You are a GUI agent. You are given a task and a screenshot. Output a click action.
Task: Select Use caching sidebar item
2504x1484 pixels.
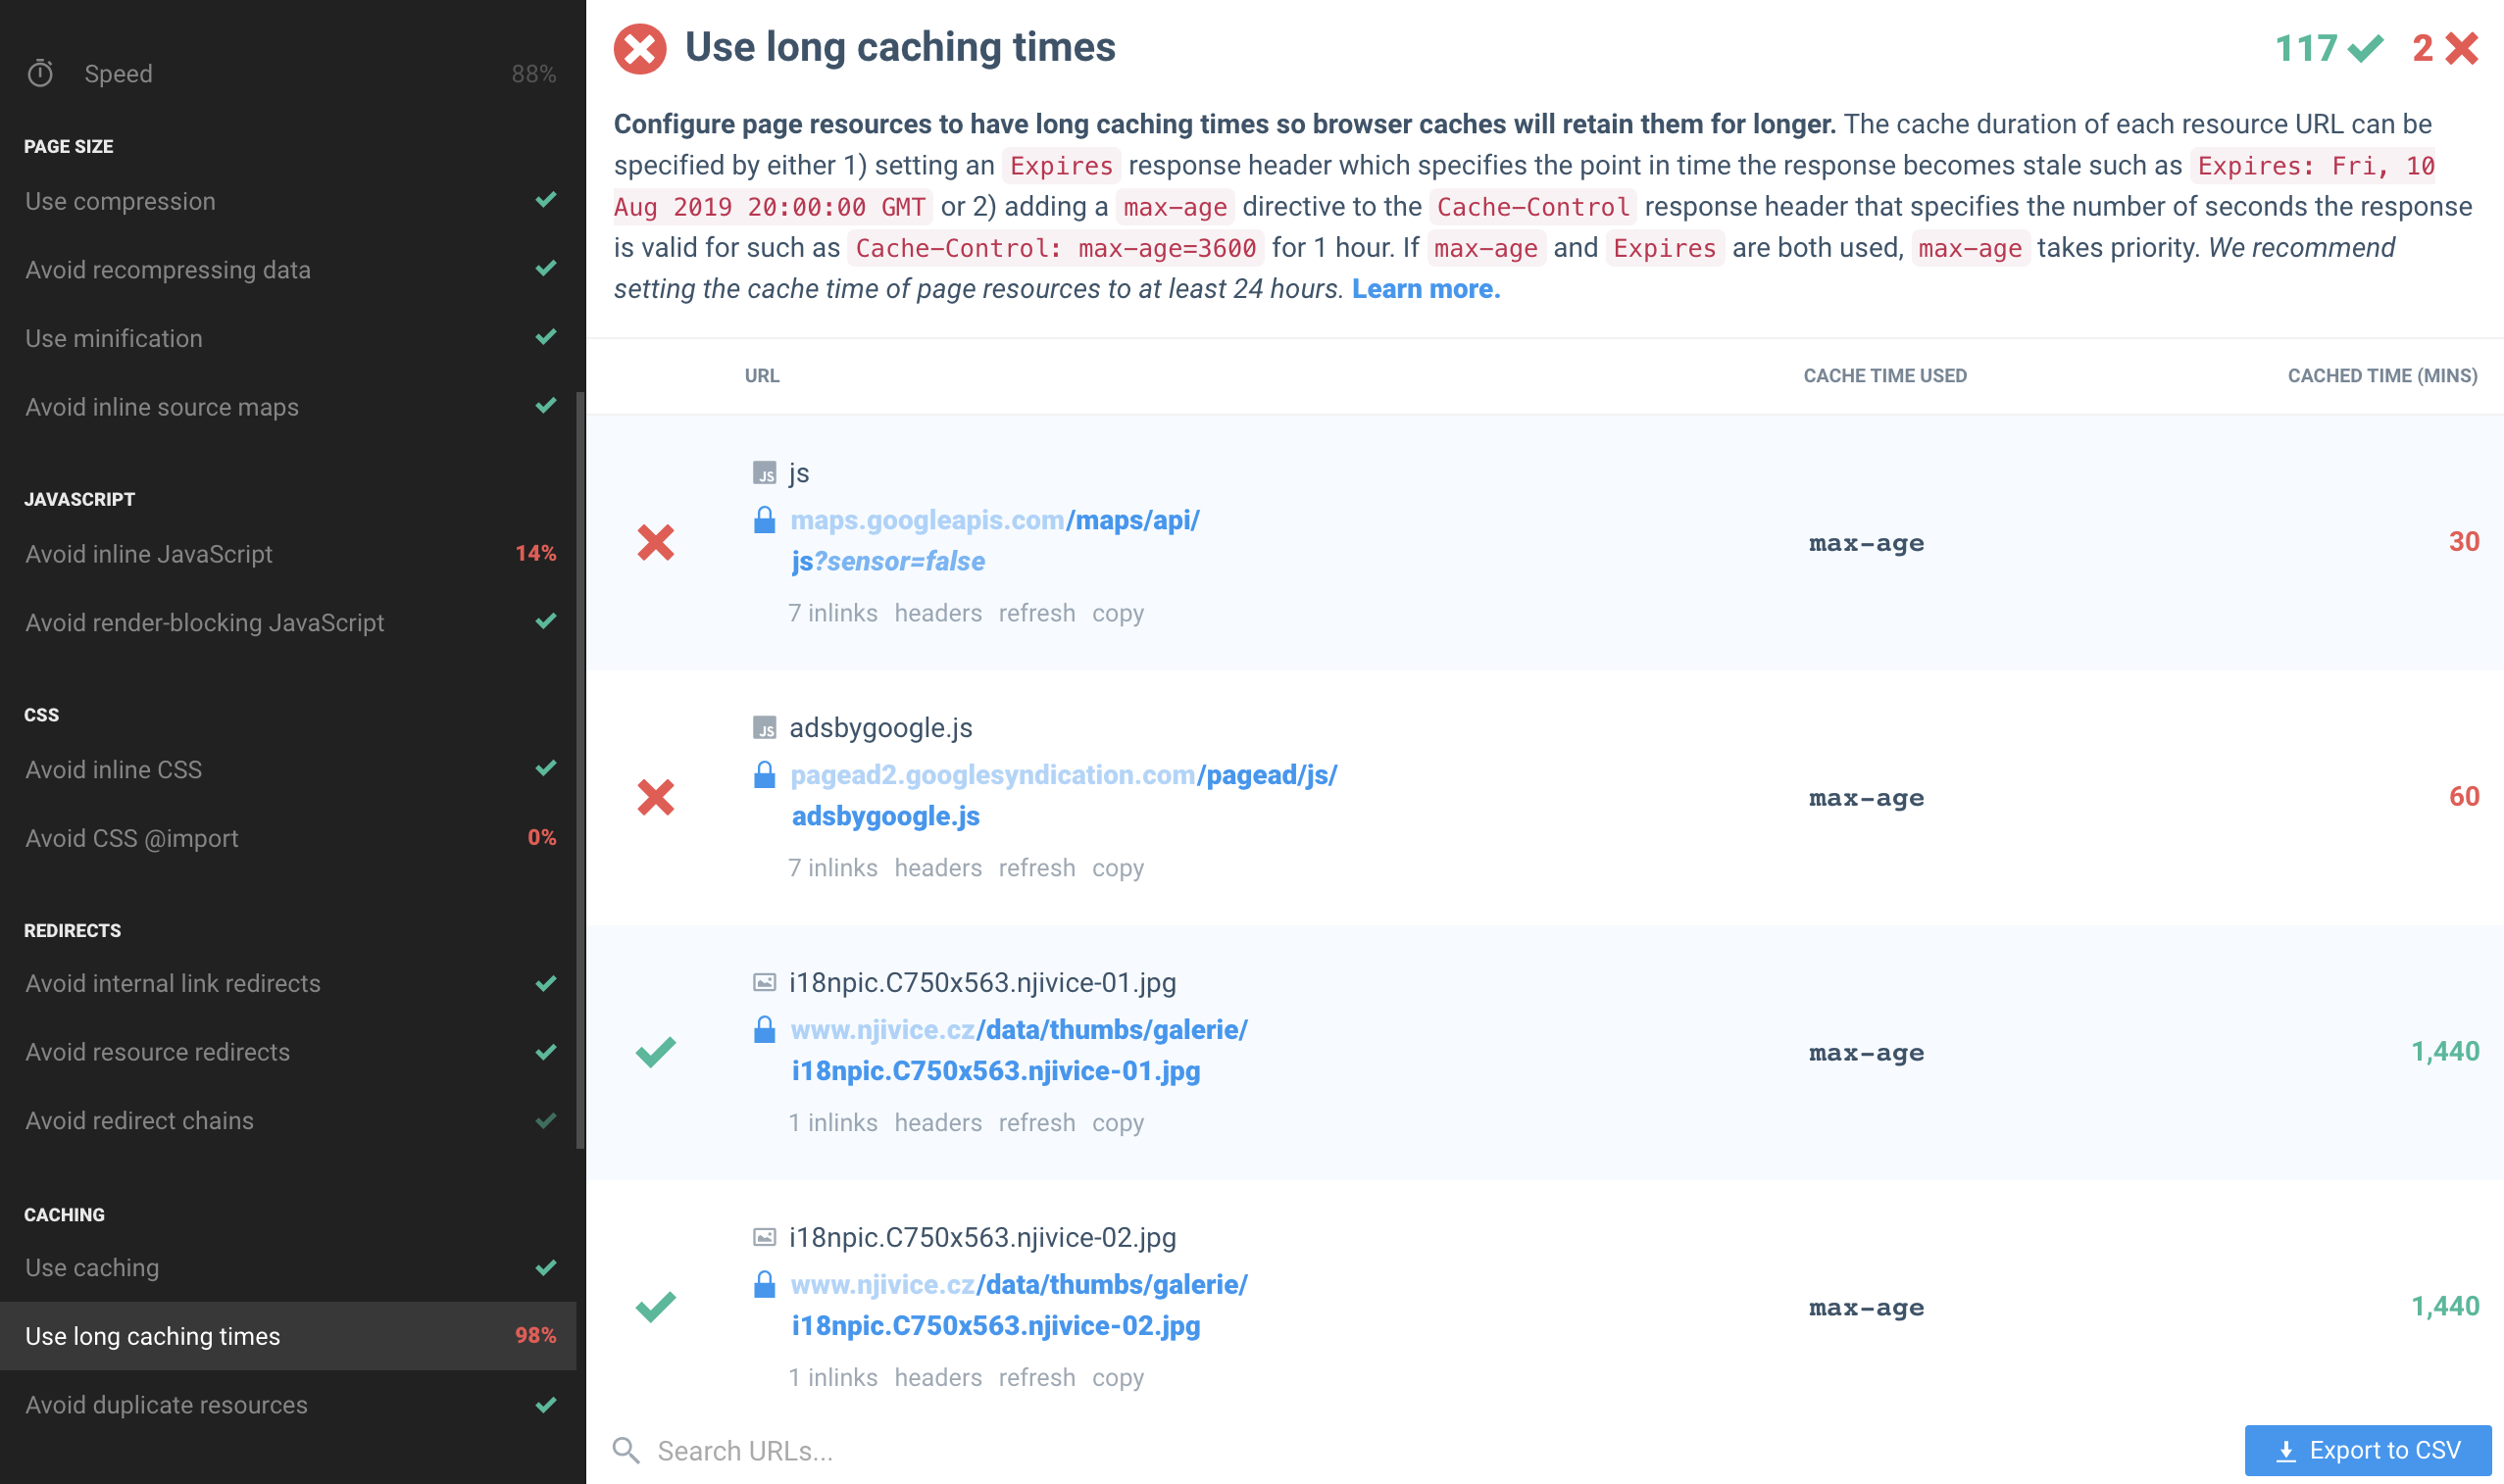coord(92,1267)
